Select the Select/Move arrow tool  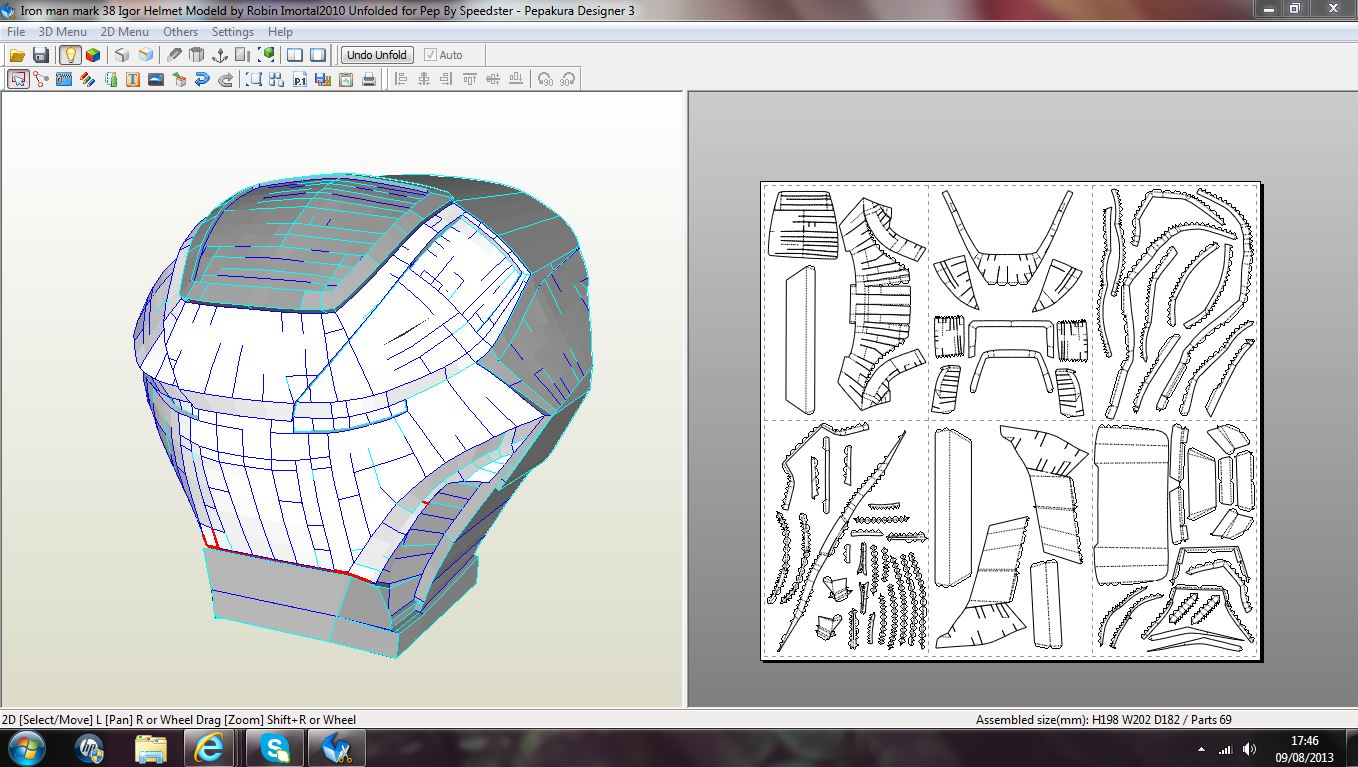(x=17, y=79)
